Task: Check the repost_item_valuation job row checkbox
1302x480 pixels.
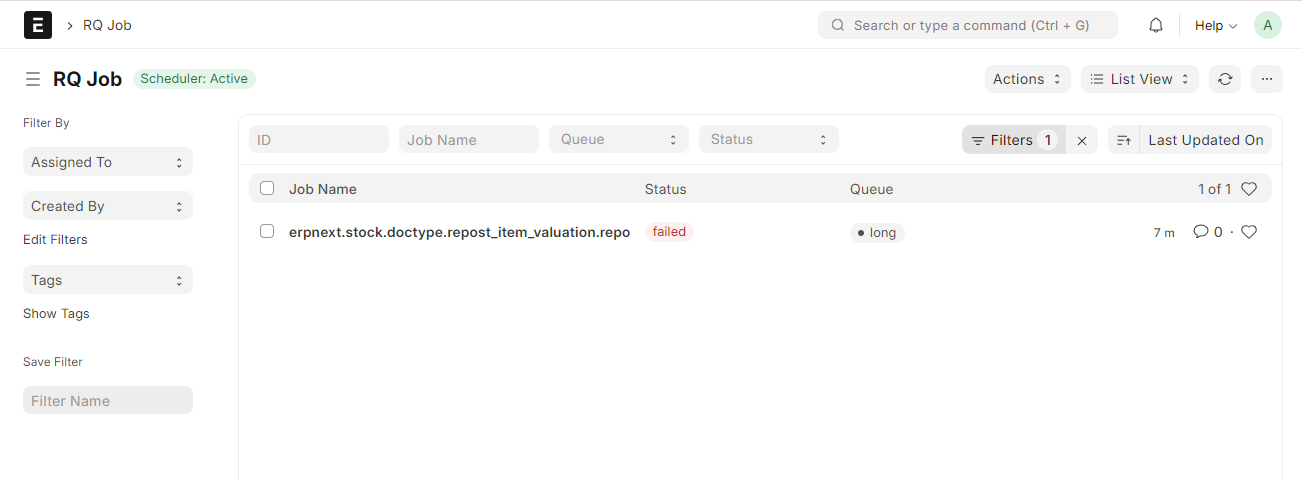Action: coord(267,231)
